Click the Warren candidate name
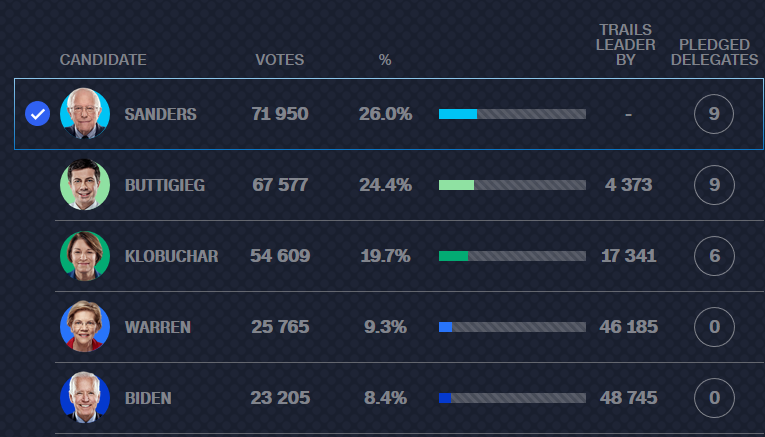Viewport: 765px width, 437px height. tap(157, 327)
